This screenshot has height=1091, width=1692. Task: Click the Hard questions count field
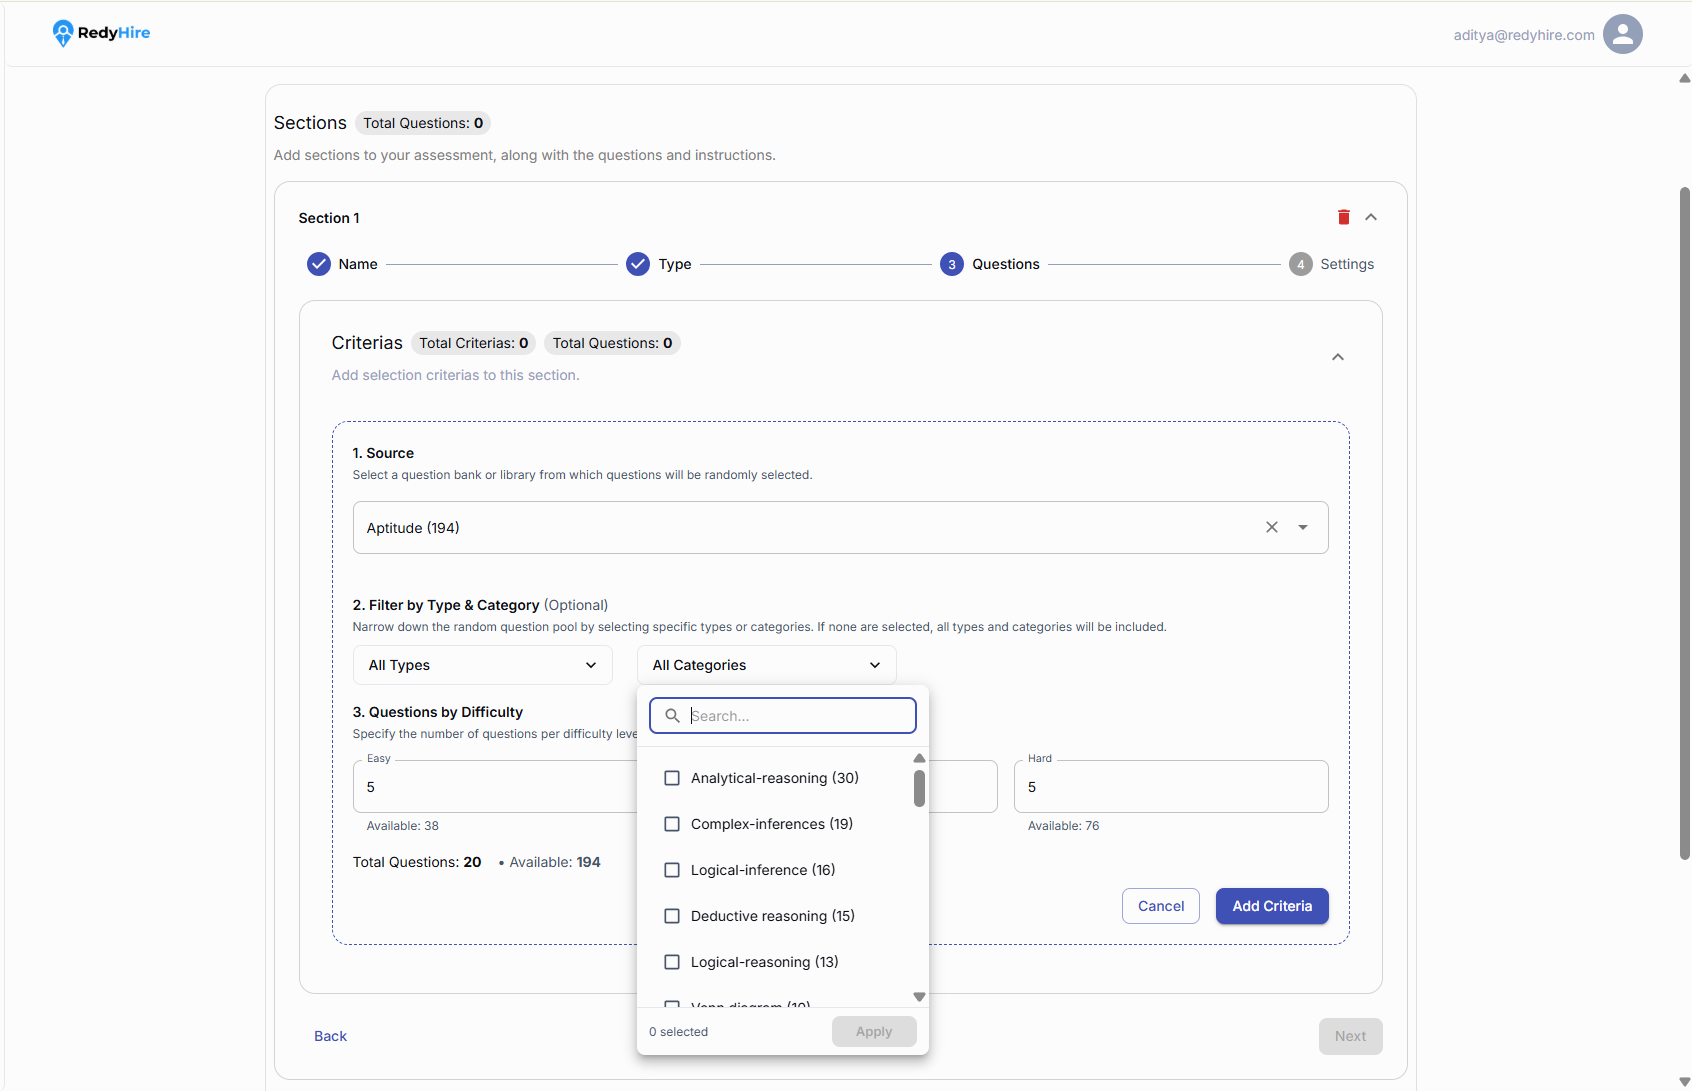pyautogui.click(x=1171, y=787)
